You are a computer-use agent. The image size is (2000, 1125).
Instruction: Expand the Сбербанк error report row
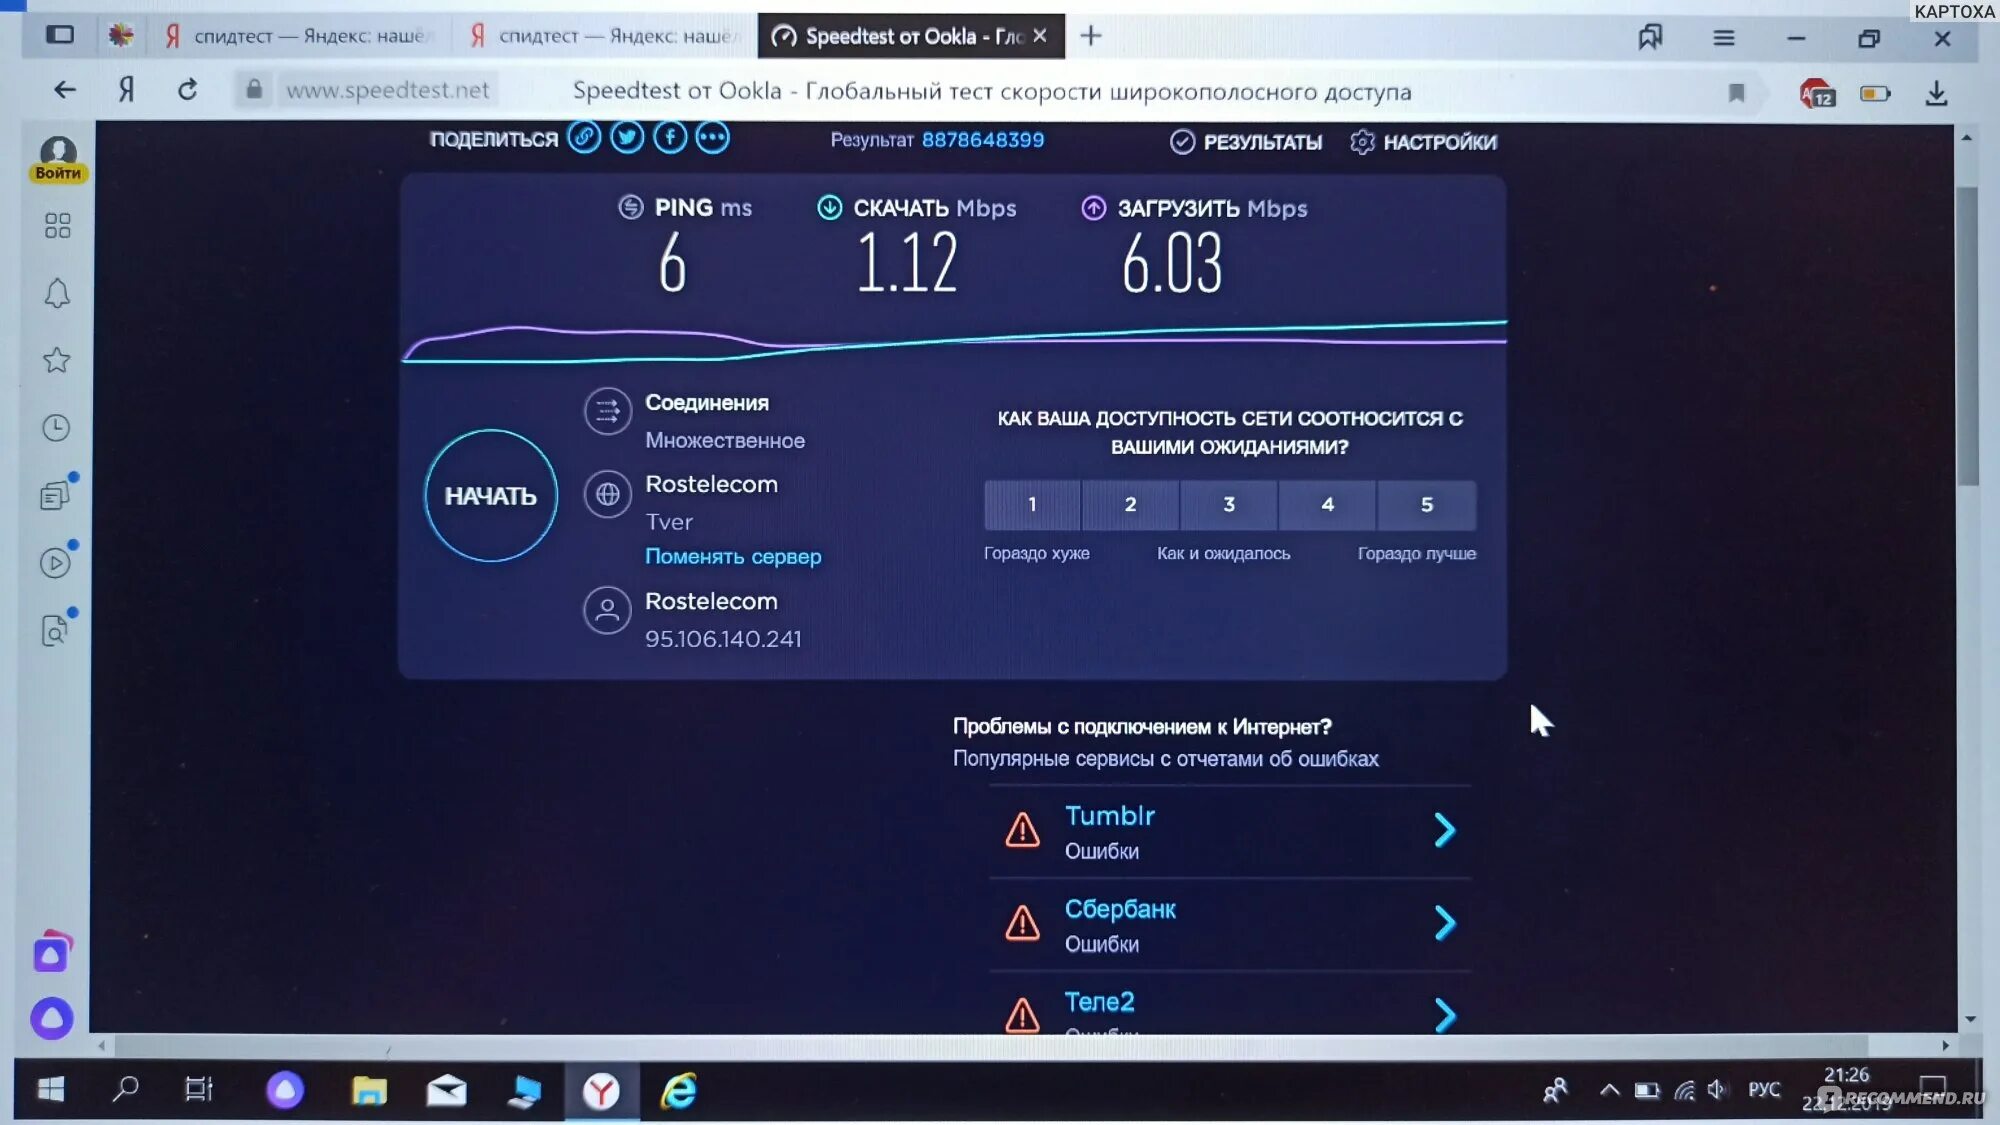(1445, 923)
